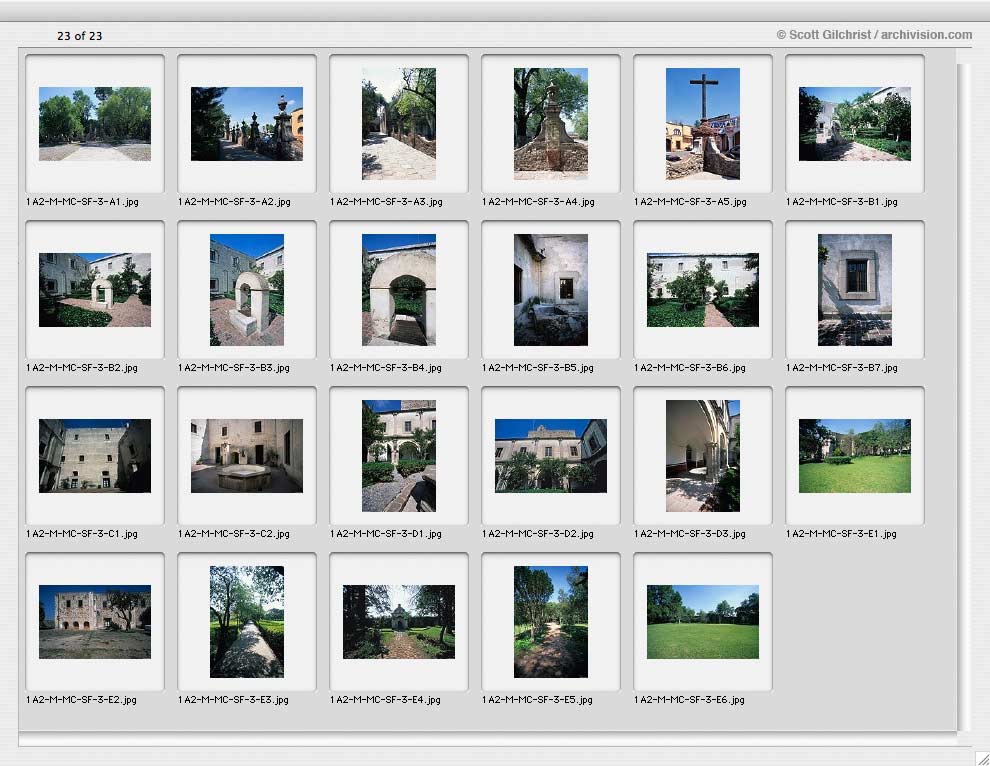Select thumbnail 1A2-M-MC-SF-3-D1.jpg cloister garden
The image size is (990, 766).
(x=398, y=456)
